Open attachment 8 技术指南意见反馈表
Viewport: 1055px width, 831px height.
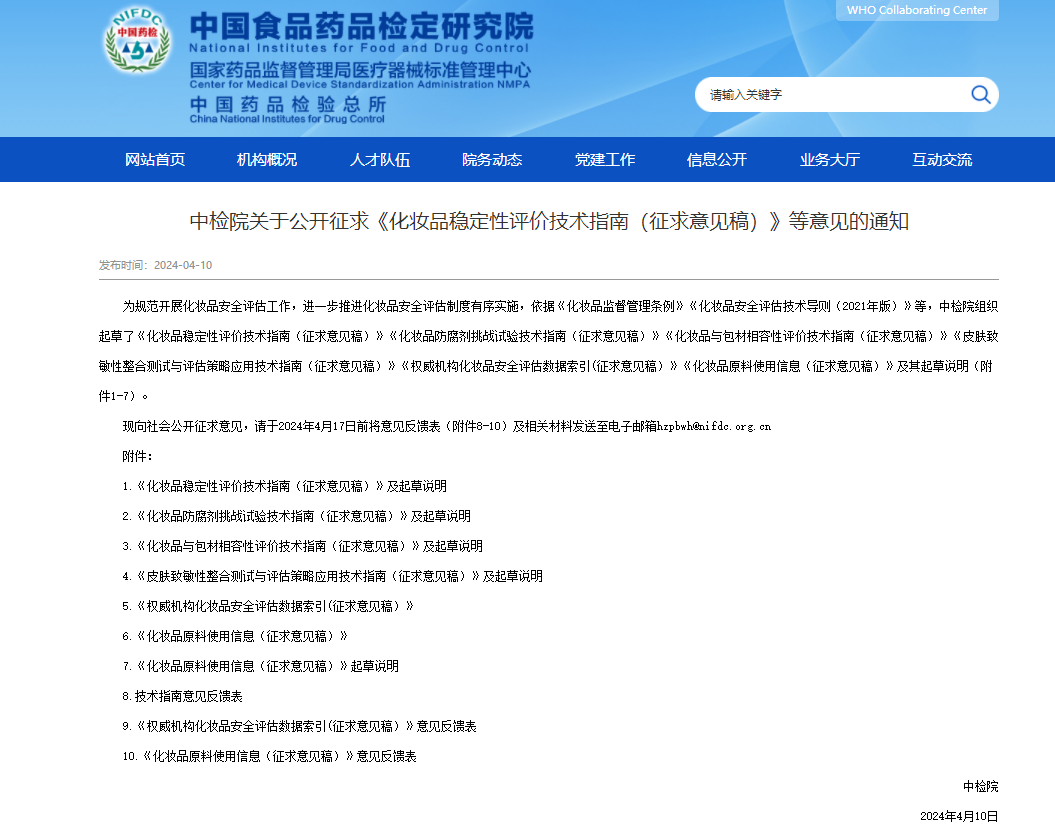coord(182,696)
